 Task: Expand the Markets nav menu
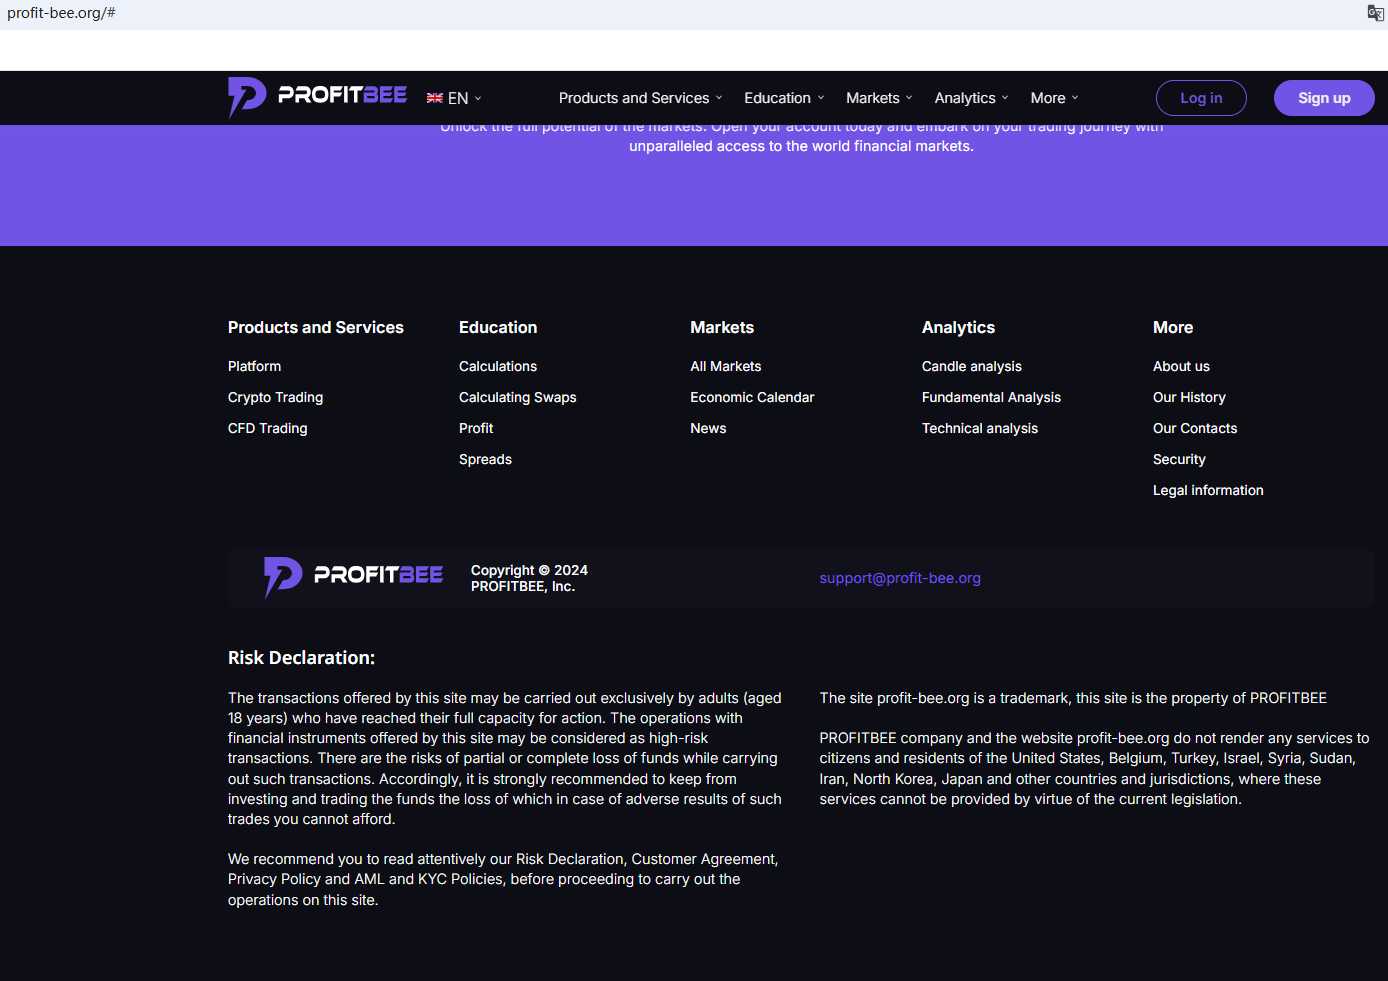tap(879, 98)
